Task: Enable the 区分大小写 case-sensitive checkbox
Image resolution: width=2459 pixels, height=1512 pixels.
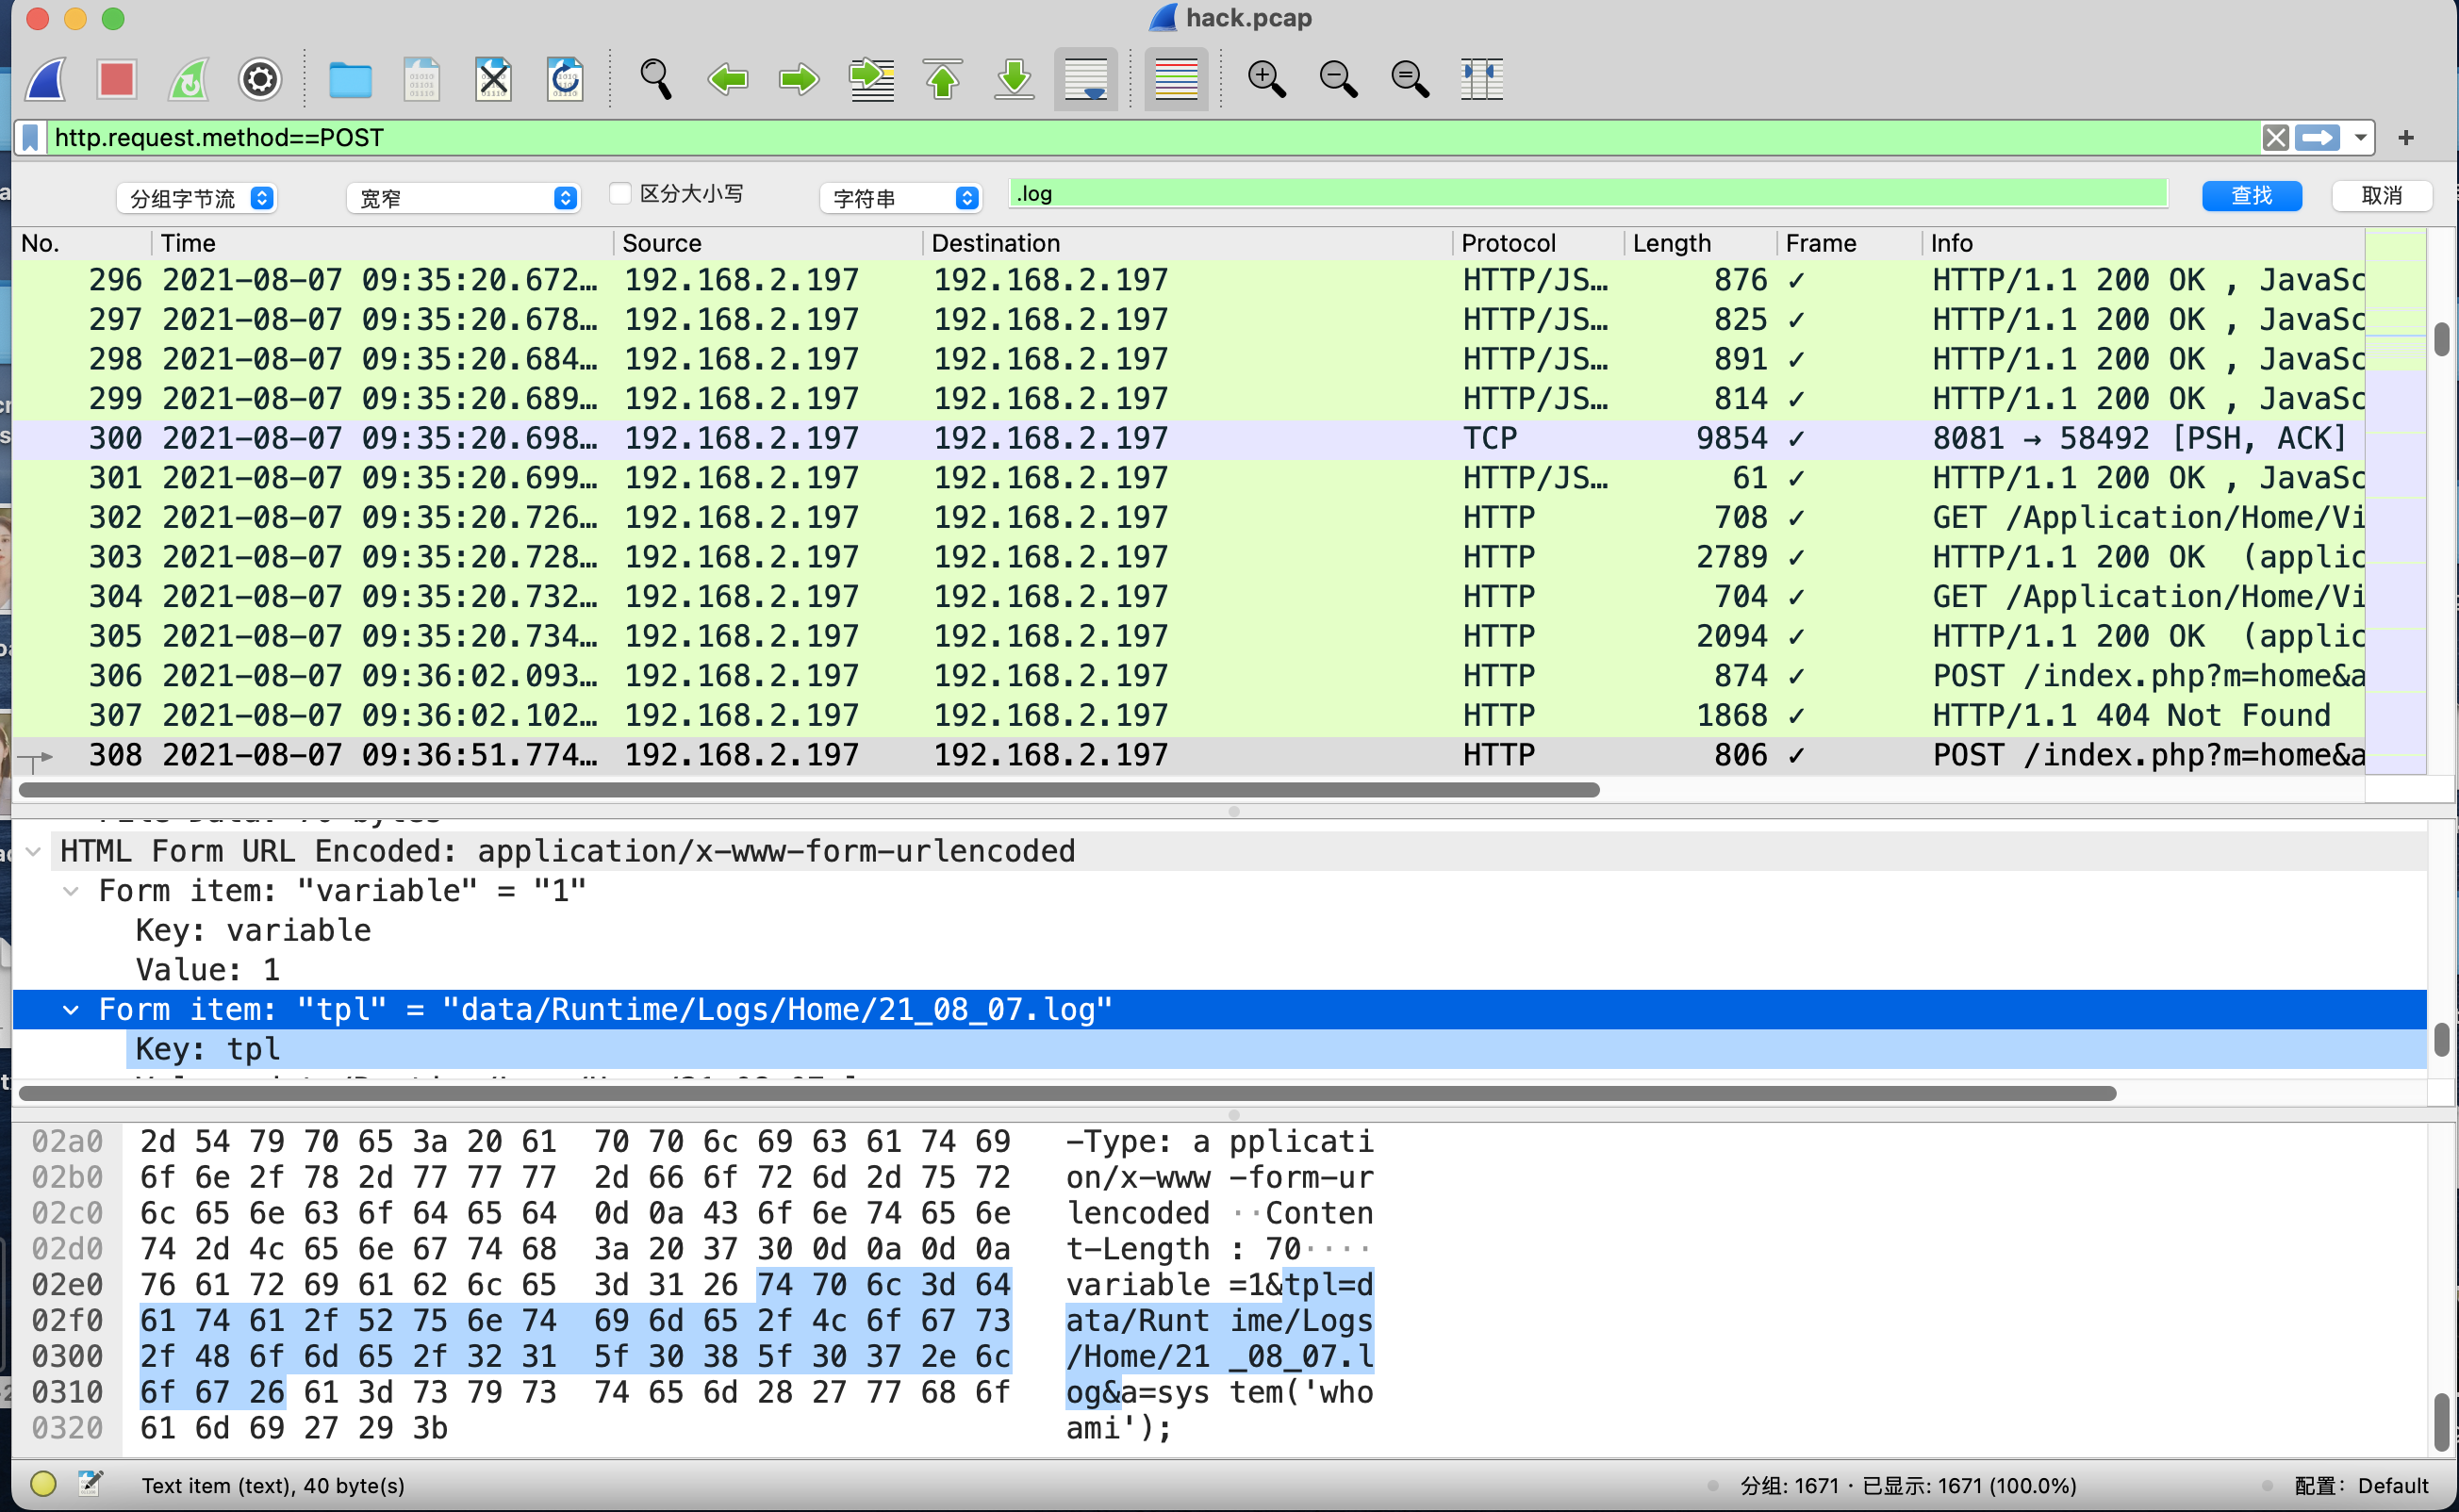Action: pyautogui.click(x=621, y=194)
